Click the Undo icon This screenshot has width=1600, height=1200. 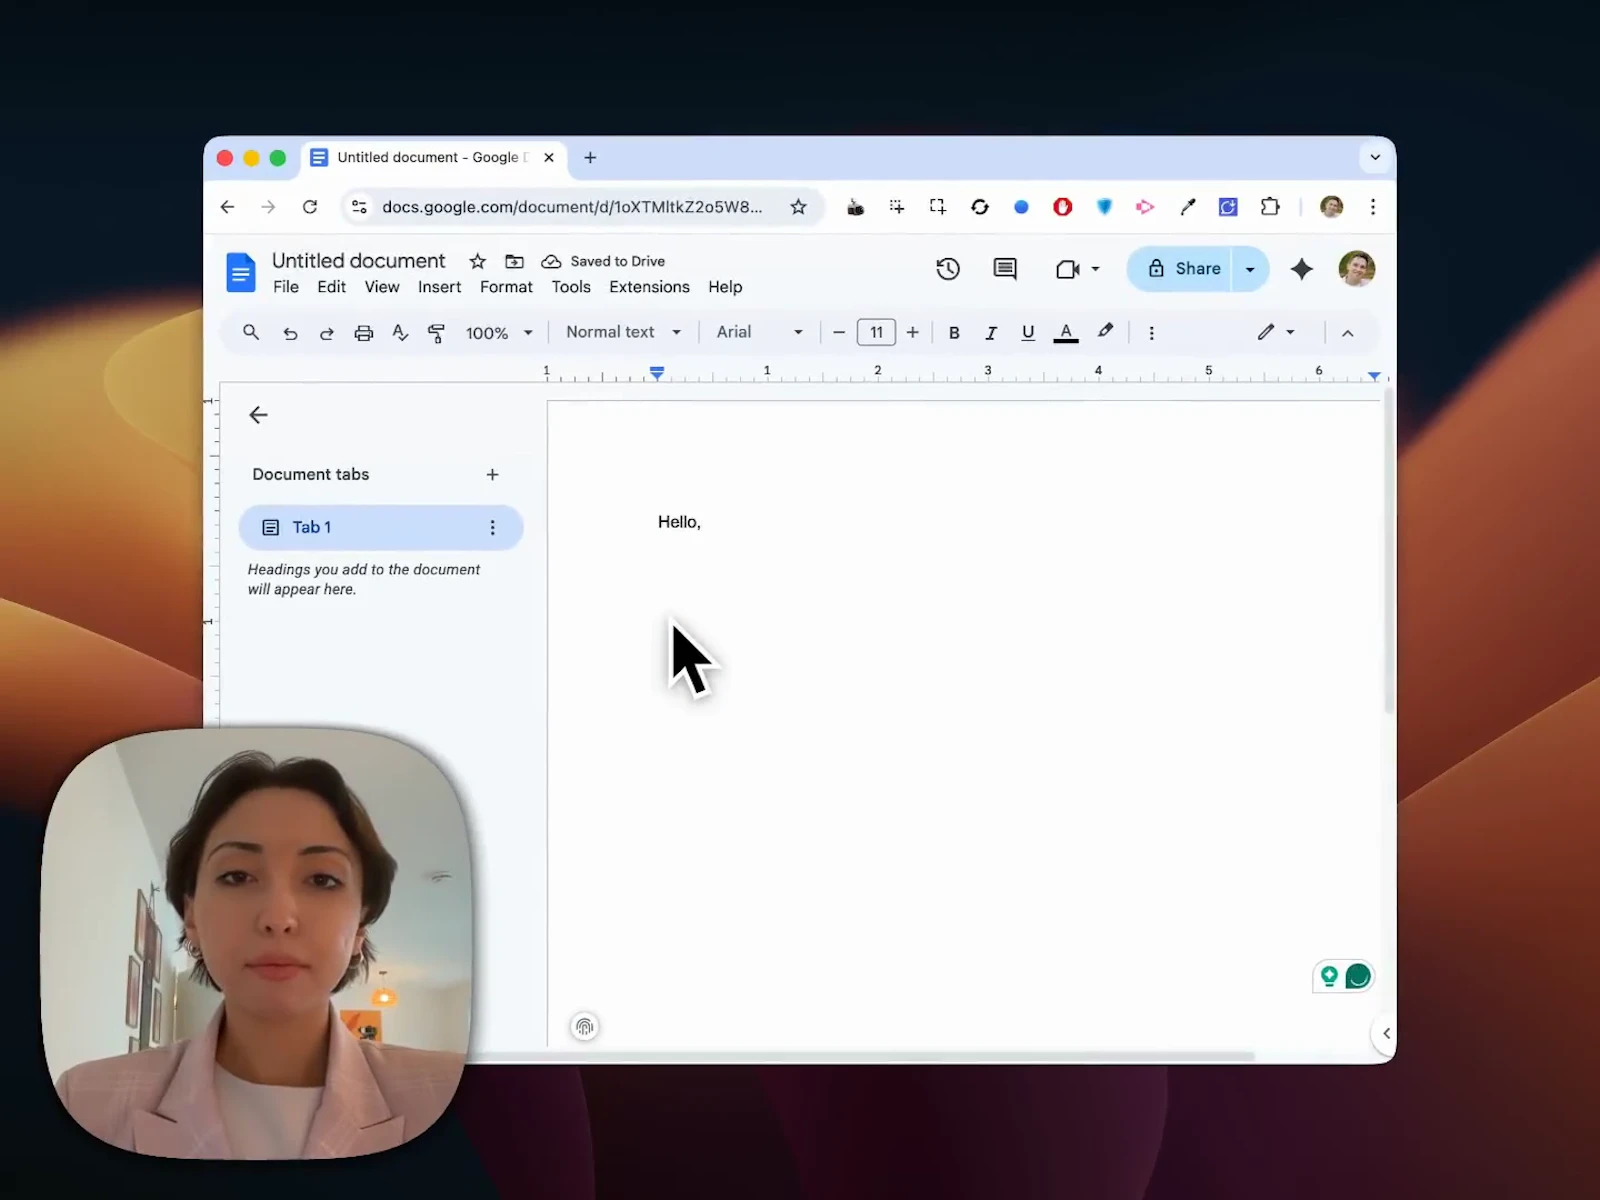(290, 333)
